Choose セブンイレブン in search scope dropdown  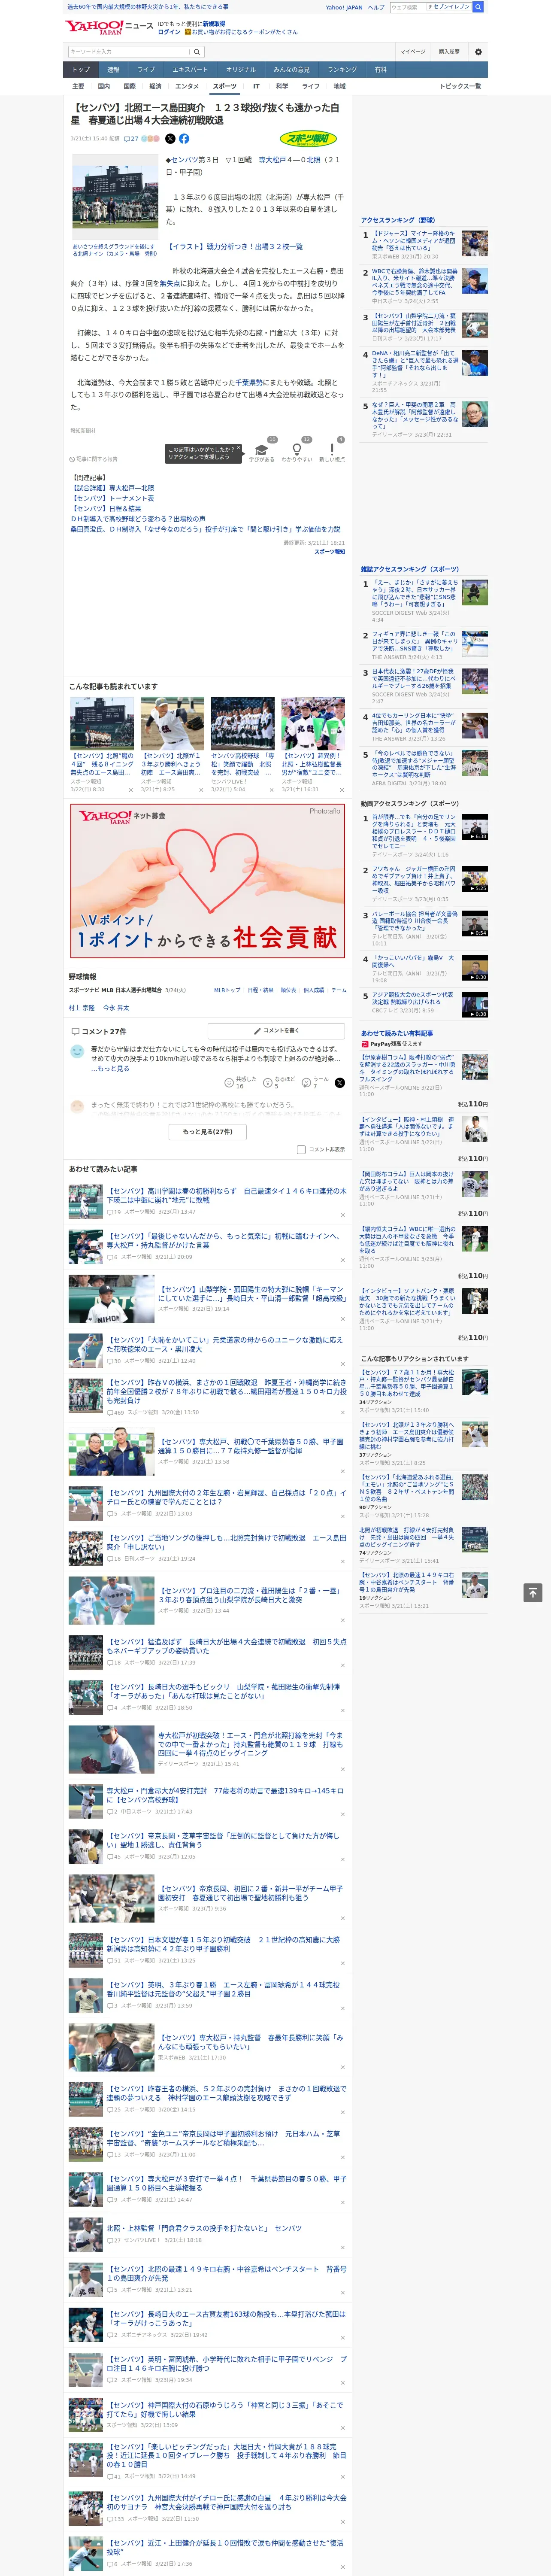[x=449, y=7]
